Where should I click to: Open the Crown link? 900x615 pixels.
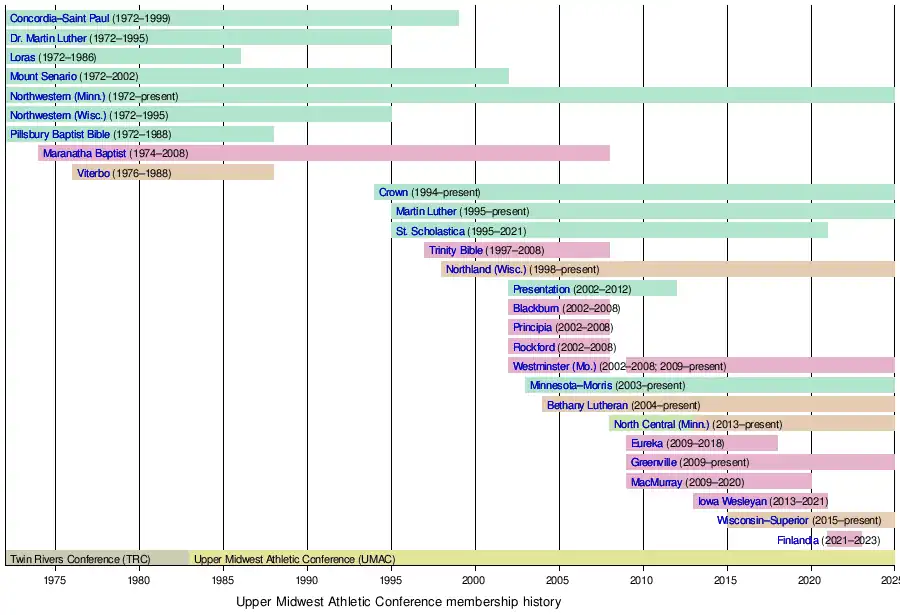click(x=393, y=192)
